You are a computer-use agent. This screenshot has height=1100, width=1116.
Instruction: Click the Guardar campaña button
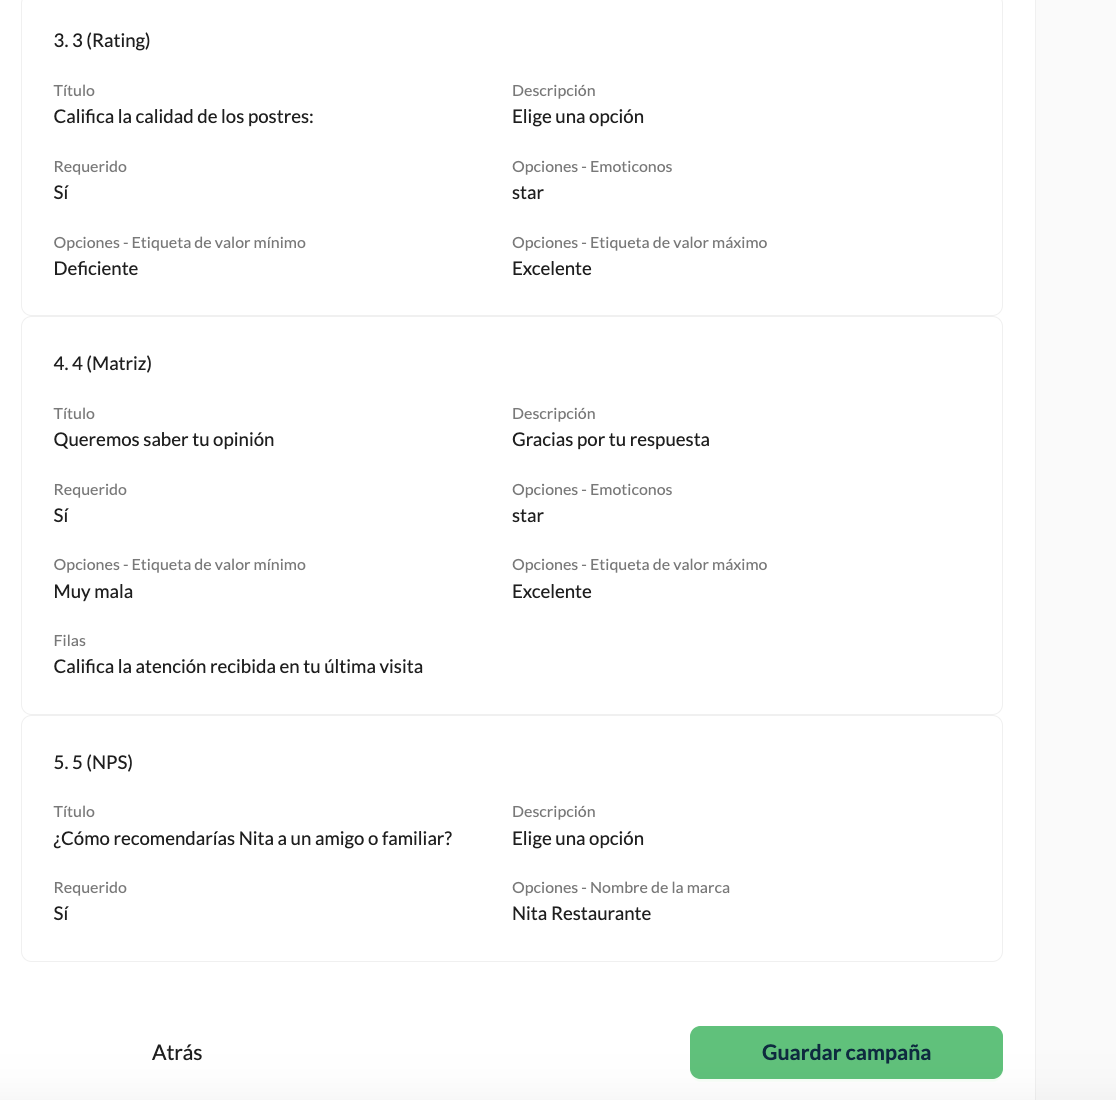click(x=846, y=1052)
